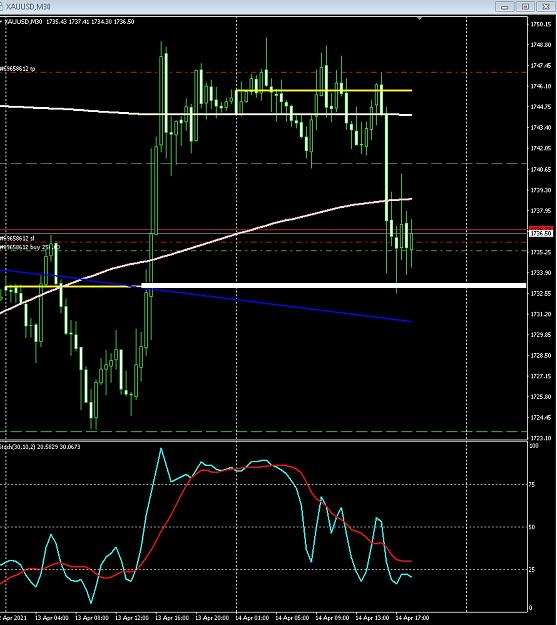557x625 pixels.
Task: Click the divider between chart and stochastic panel
Action: coord(263,440)
